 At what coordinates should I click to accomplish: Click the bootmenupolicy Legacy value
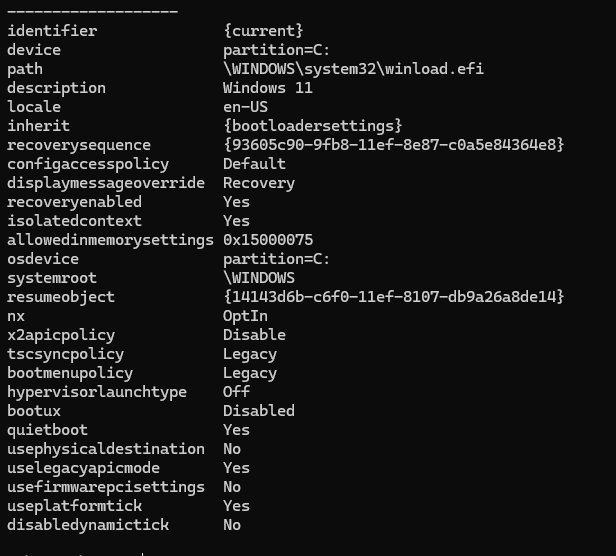click(249, 373)
